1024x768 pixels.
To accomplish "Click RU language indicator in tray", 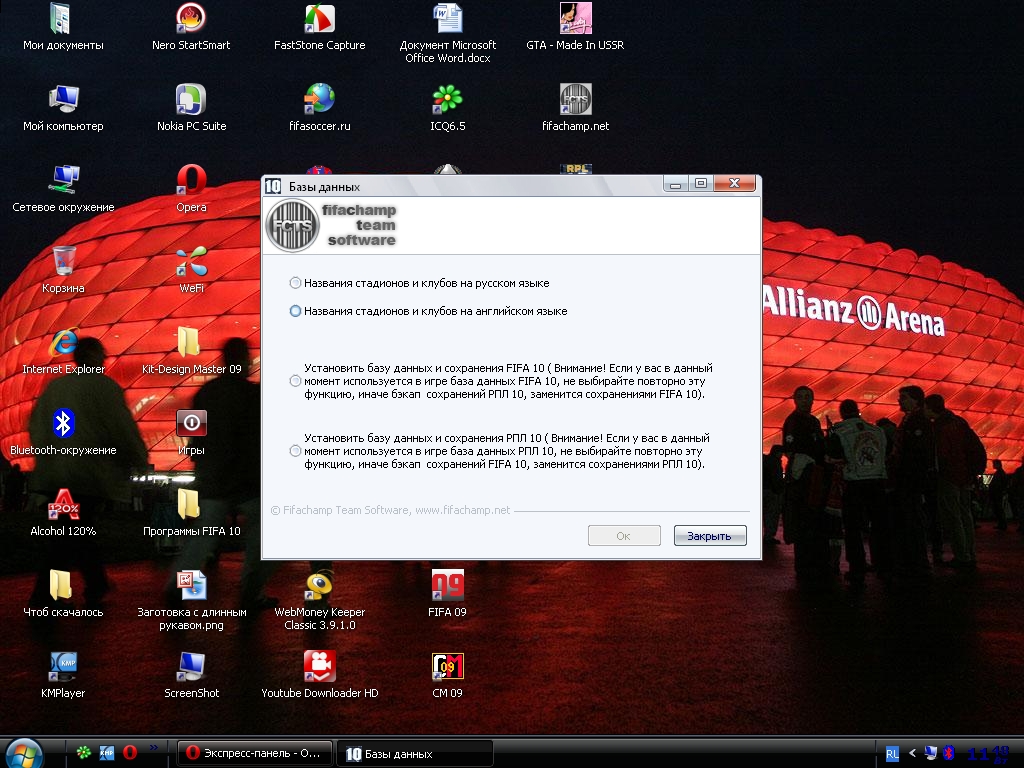I will (x=892, y=754).
